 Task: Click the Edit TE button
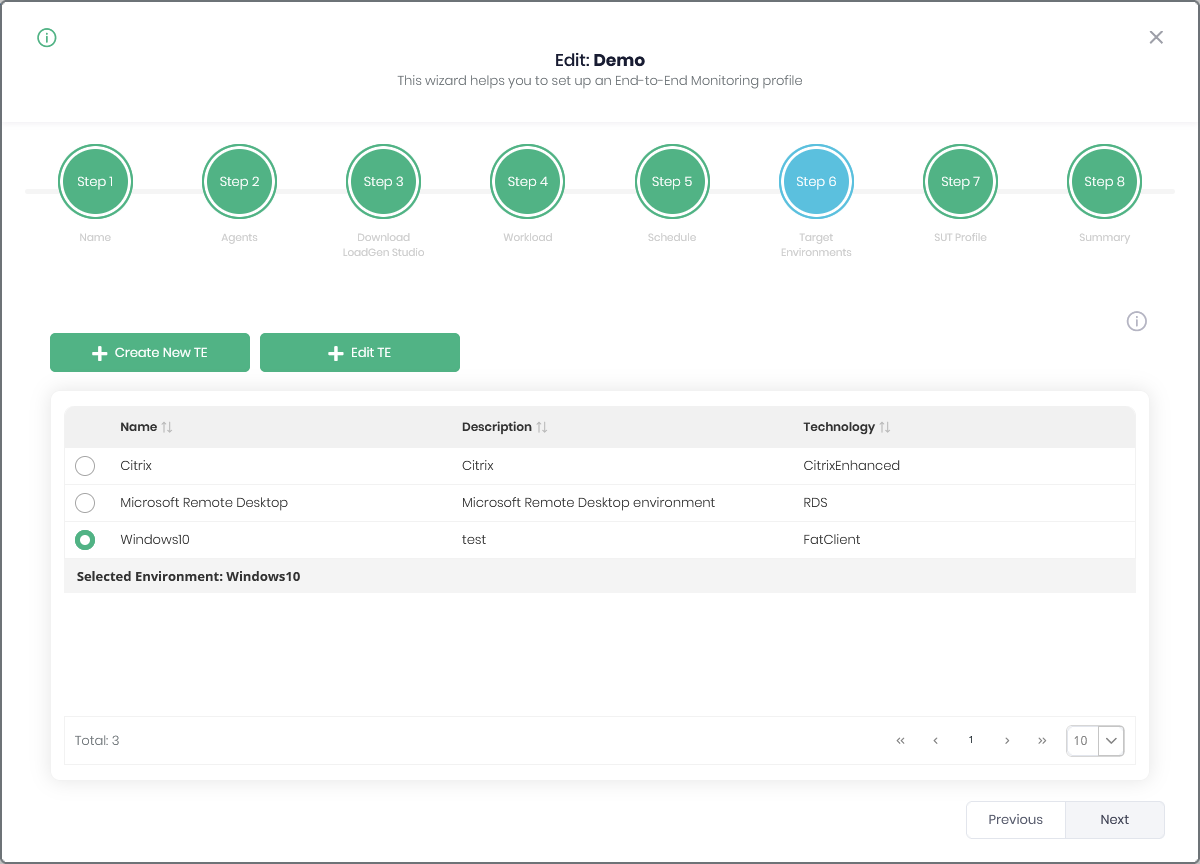[360, 353]
